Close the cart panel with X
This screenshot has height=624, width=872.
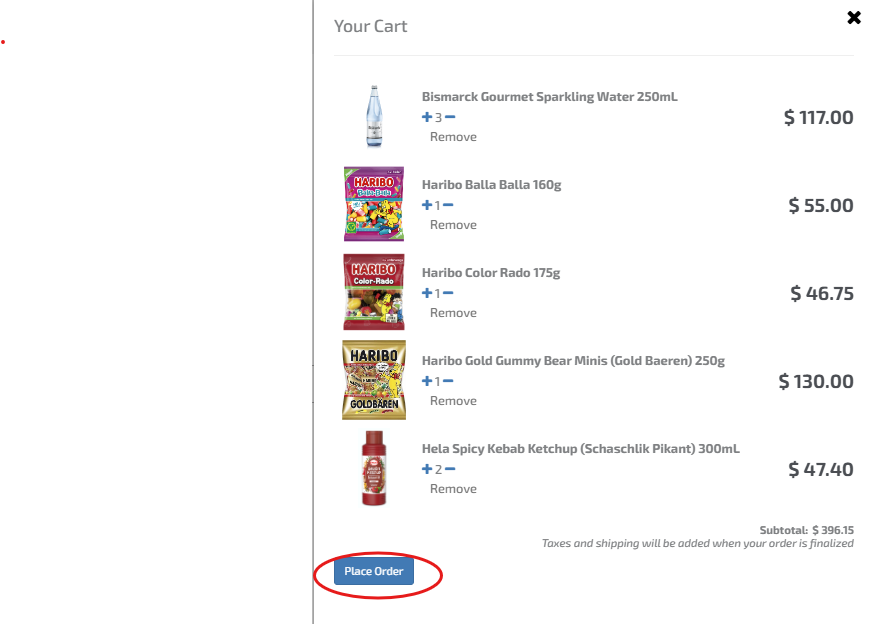click(x=854, y=18)
